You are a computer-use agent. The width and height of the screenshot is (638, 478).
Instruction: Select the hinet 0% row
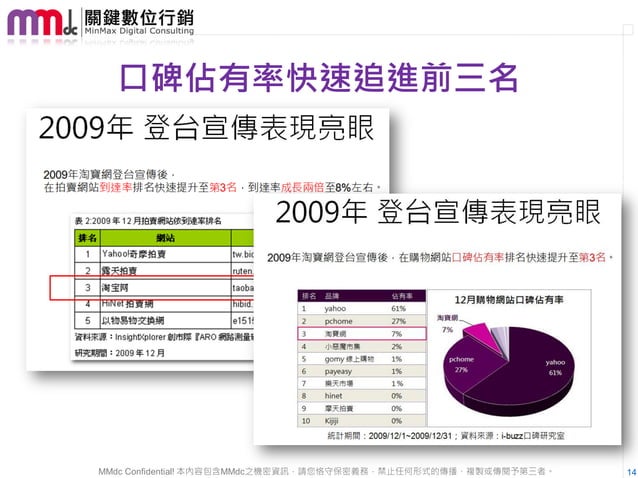click(362, 395)
